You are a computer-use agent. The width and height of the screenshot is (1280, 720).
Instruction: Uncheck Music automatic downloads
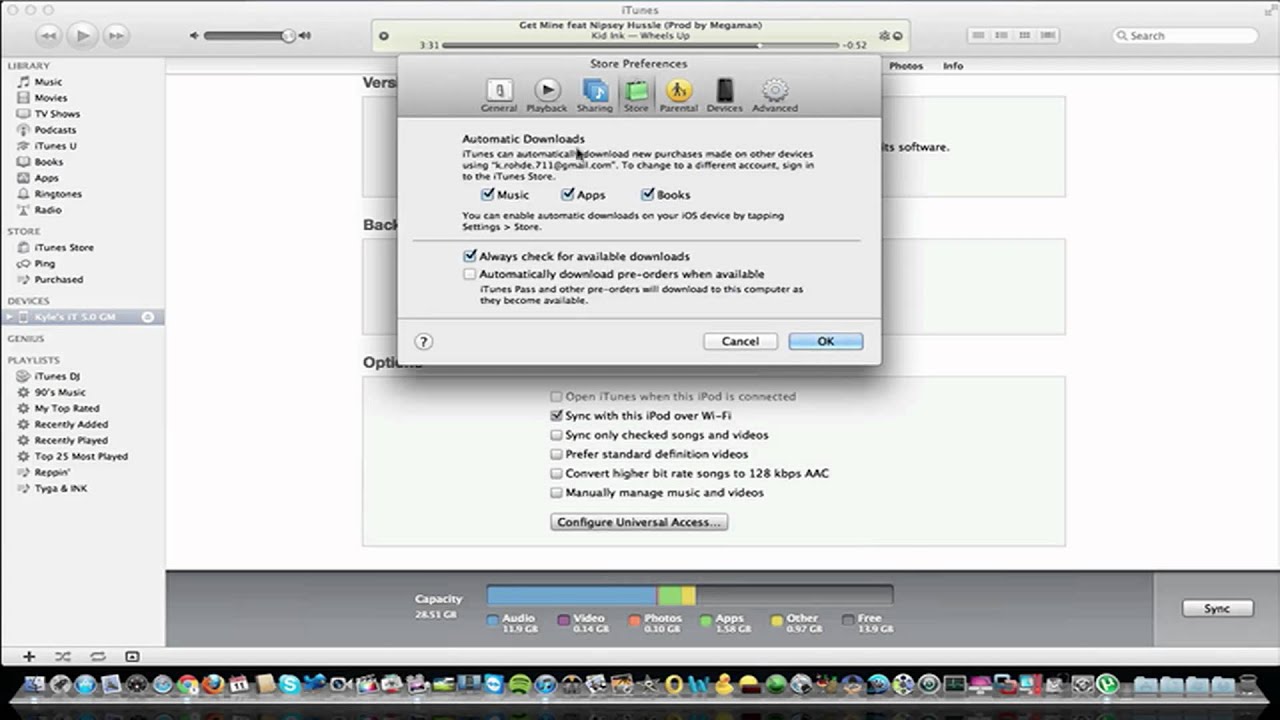point(488,195)
